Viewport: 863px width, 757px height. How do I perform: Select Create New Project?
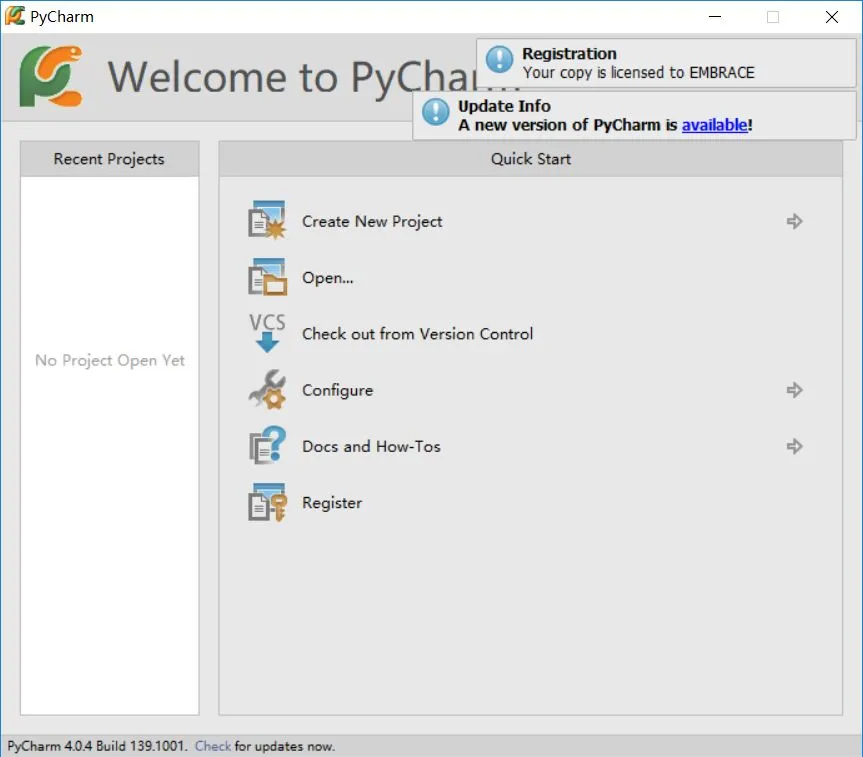pyautogui.click(x=372, y=221)
